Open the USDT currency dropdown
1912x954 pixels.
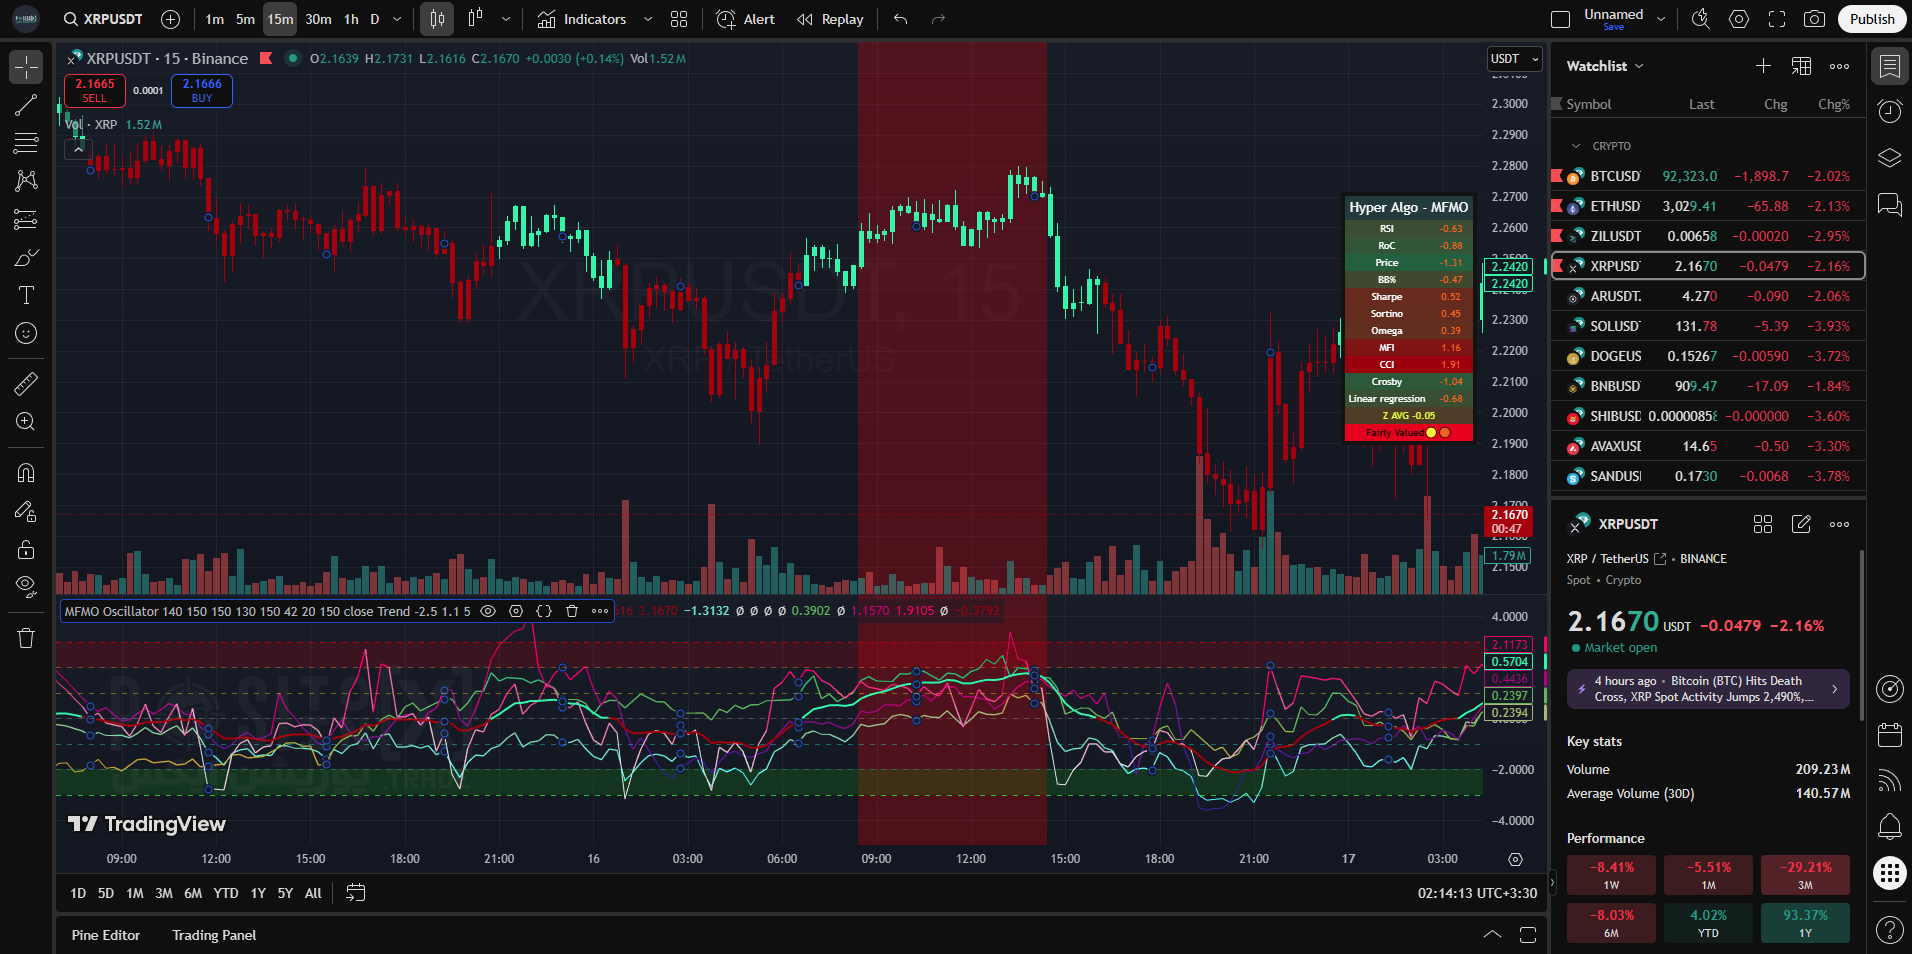coord(1514,59)
